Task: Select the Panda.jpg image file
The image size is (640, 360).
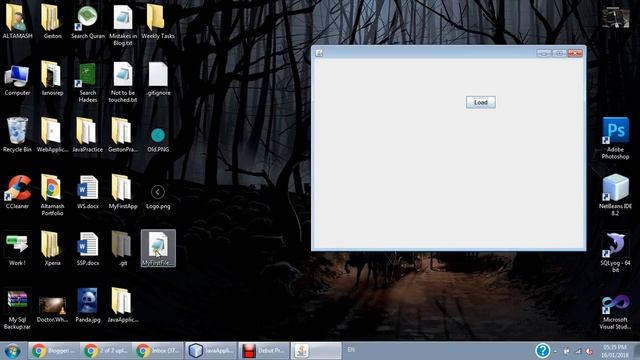Action: 88,305
